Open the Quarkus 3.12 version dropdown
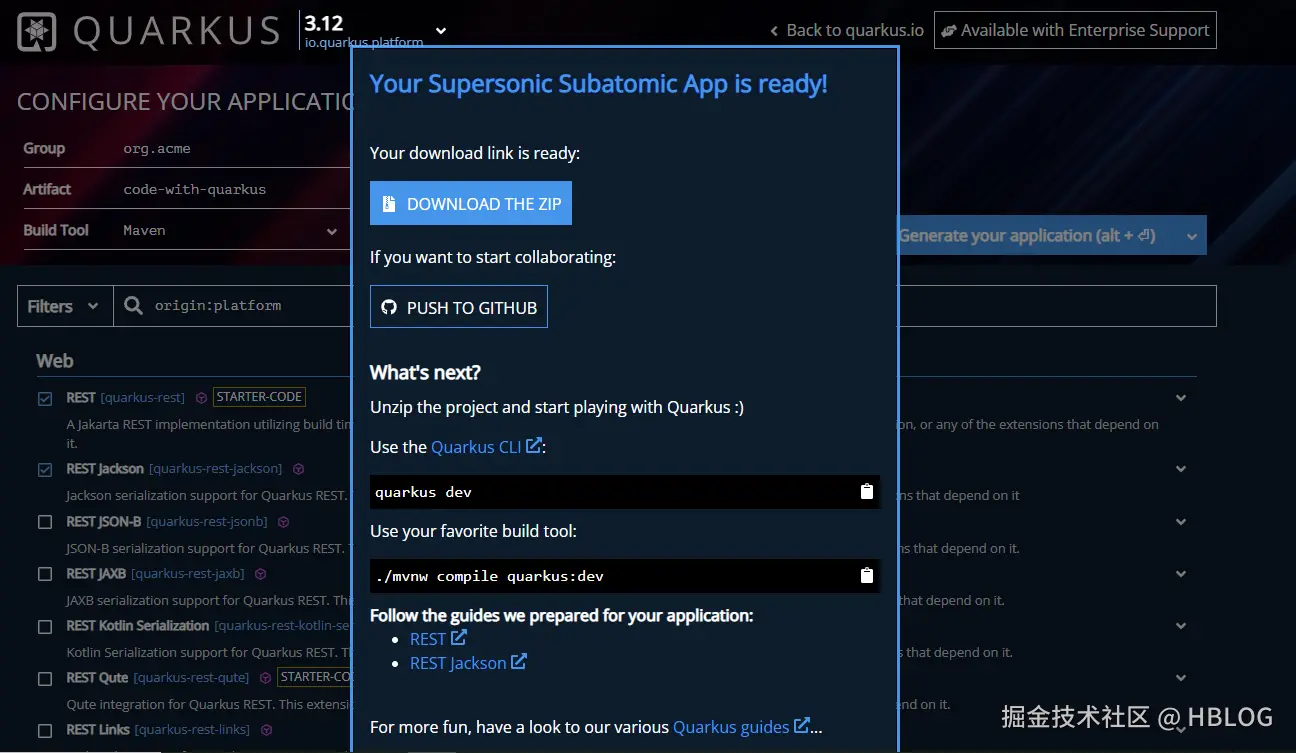The image size is (1296, 753). [441, 31]
